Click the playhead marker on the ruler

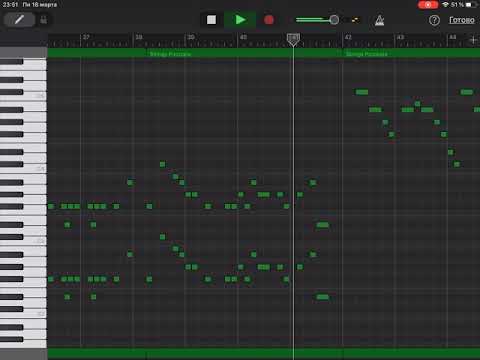pos(293,39)
